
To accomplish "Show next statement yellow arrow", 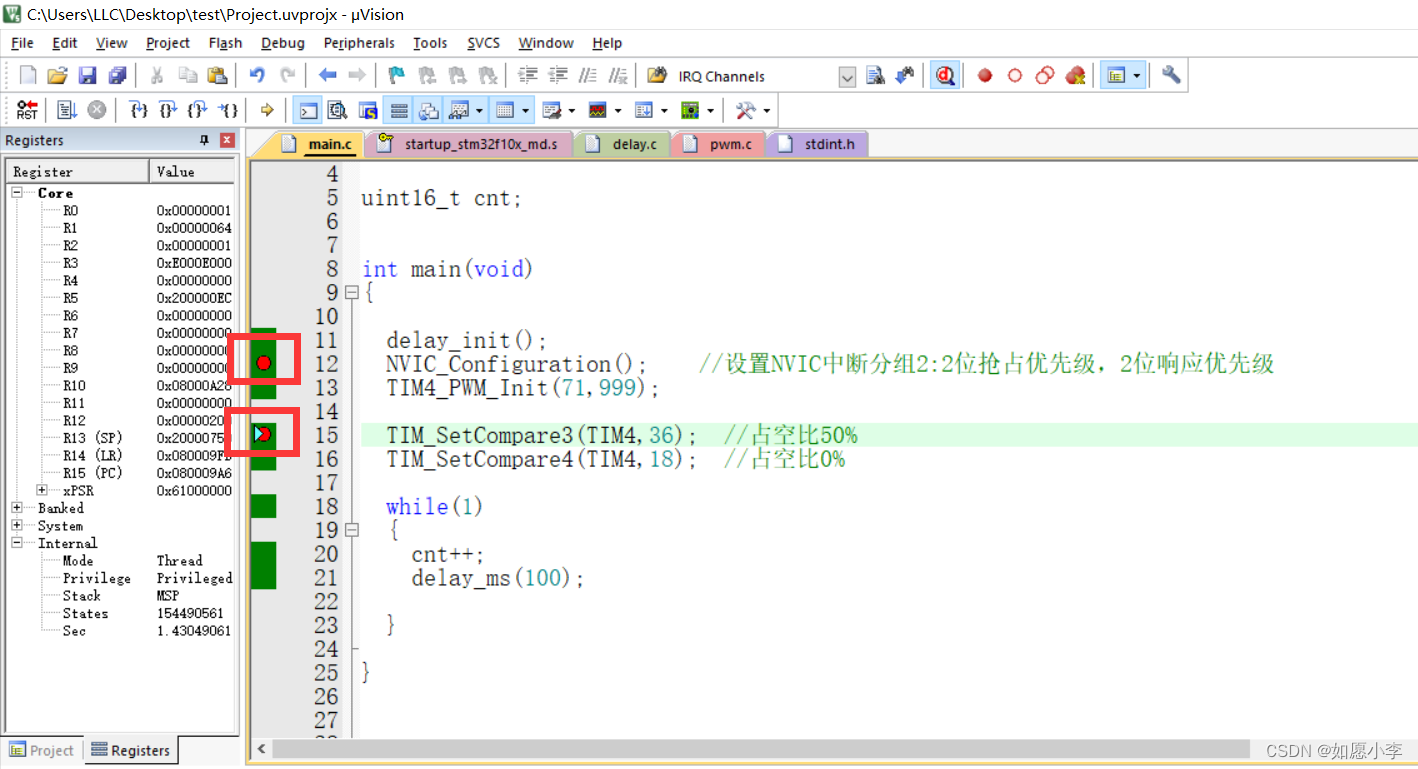I will (x=267, y=110).
